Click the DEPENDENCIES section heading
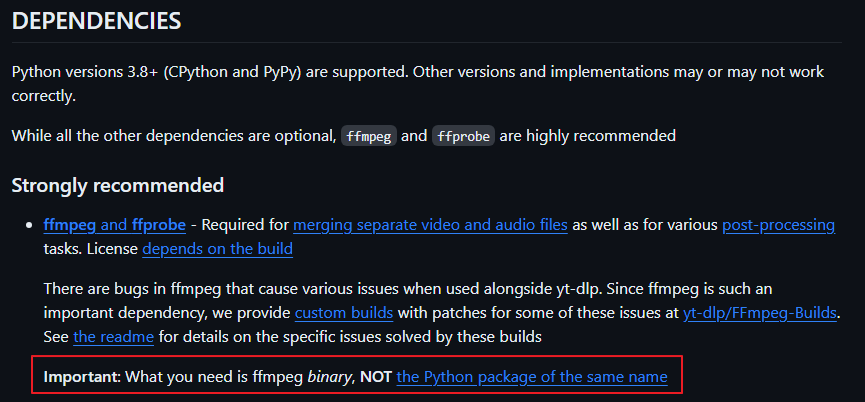Screen dimensions: 865x402 tap(97, 21)
